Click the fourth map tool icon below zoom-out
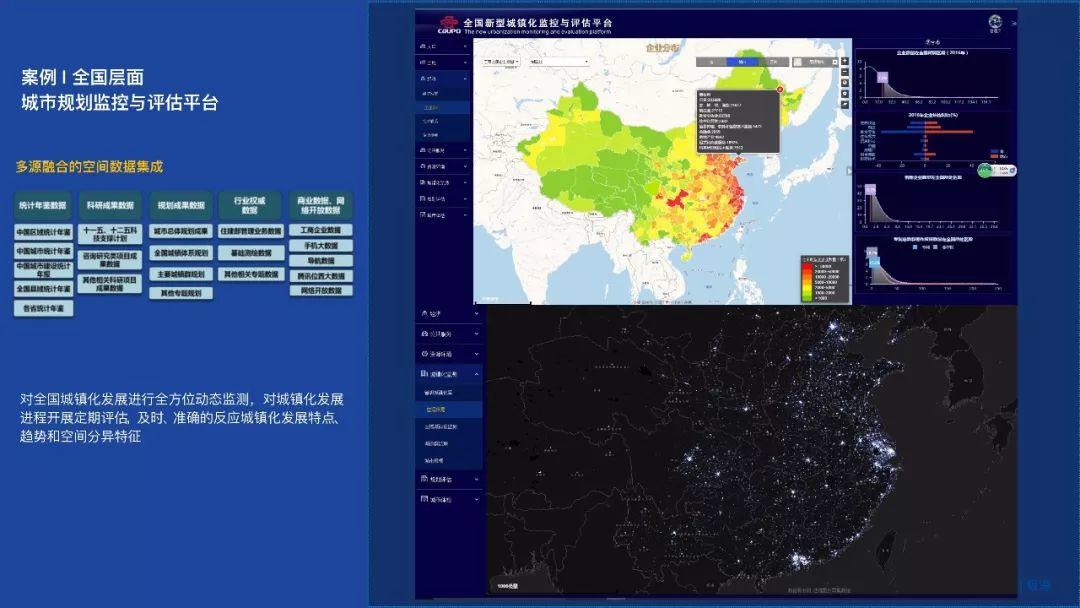The image size is (1080, 608). coord(845,94)
